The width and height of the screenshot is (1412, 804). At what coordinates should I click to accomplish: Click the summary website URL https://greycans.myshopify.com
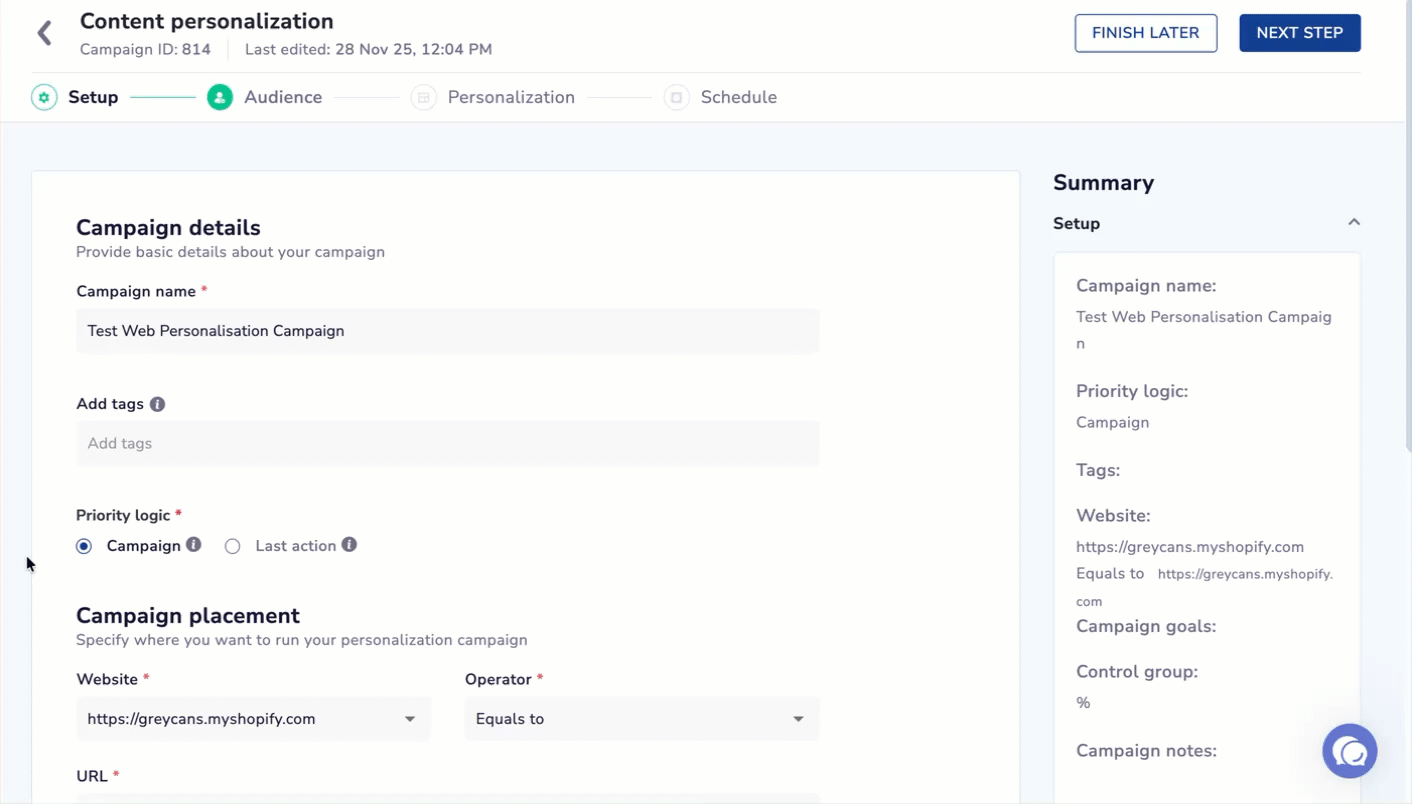click(1190, 547)
